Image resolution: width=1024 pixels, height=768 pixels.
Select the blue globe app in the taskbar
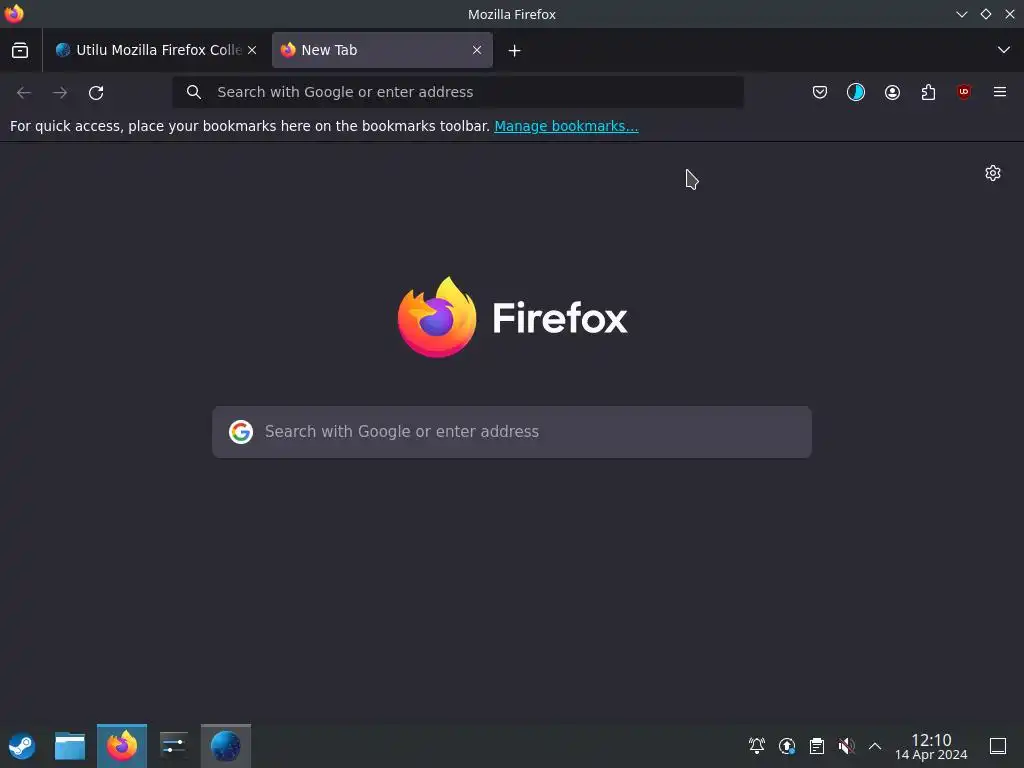pyautogui.click(x=226, y=746)
